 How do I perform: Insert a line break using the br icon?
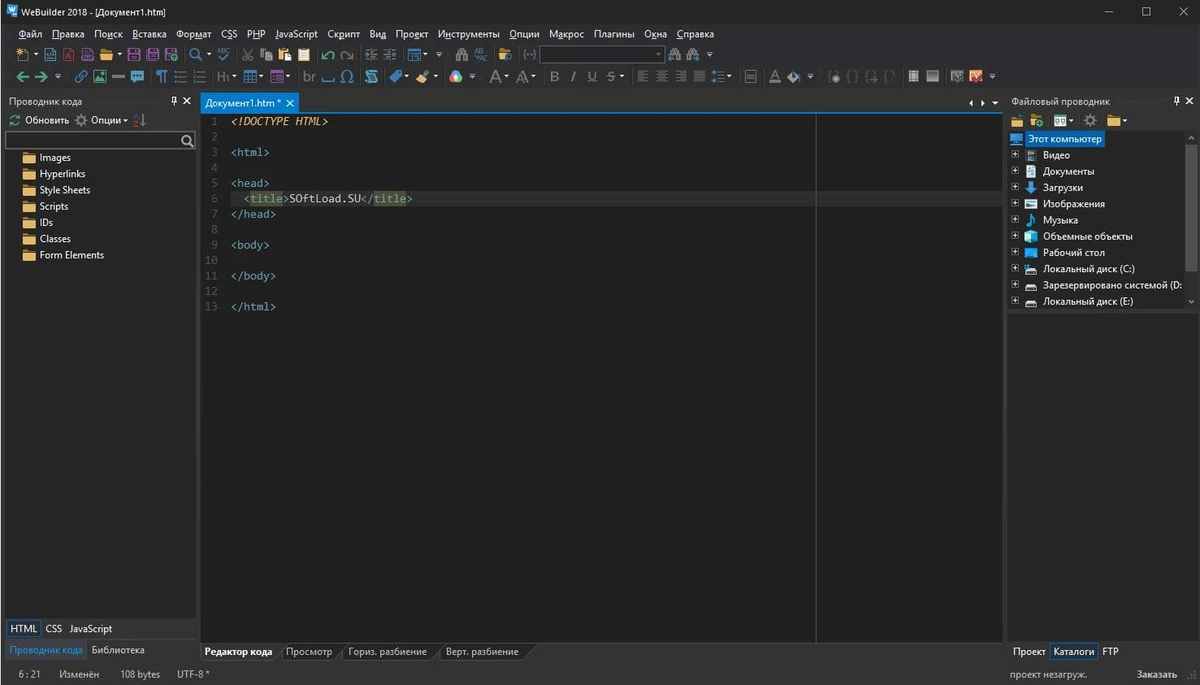tap(310, 76)
